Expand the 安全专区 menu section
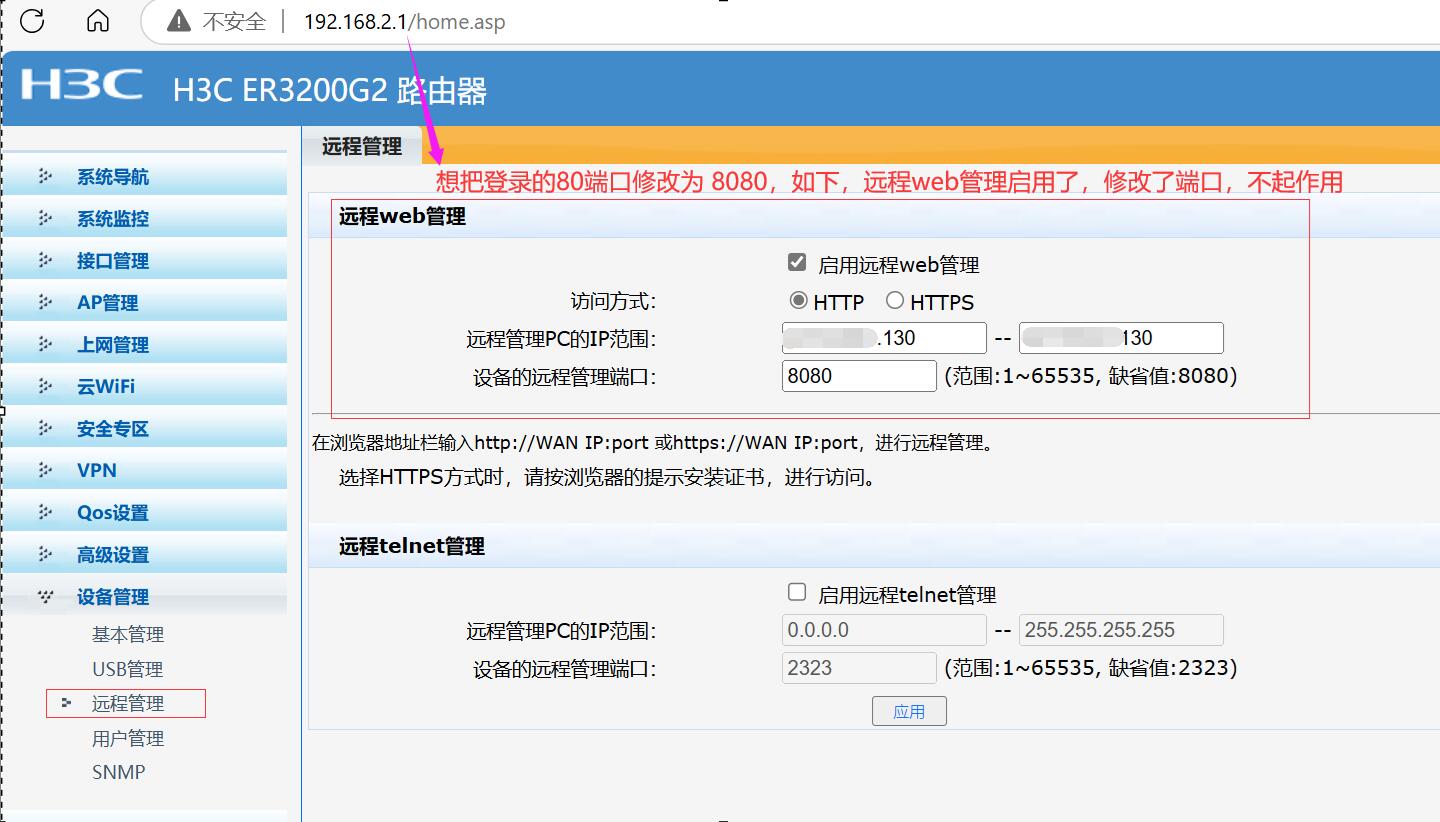This screenshot has height=822, width=1440. pos(145,429)
